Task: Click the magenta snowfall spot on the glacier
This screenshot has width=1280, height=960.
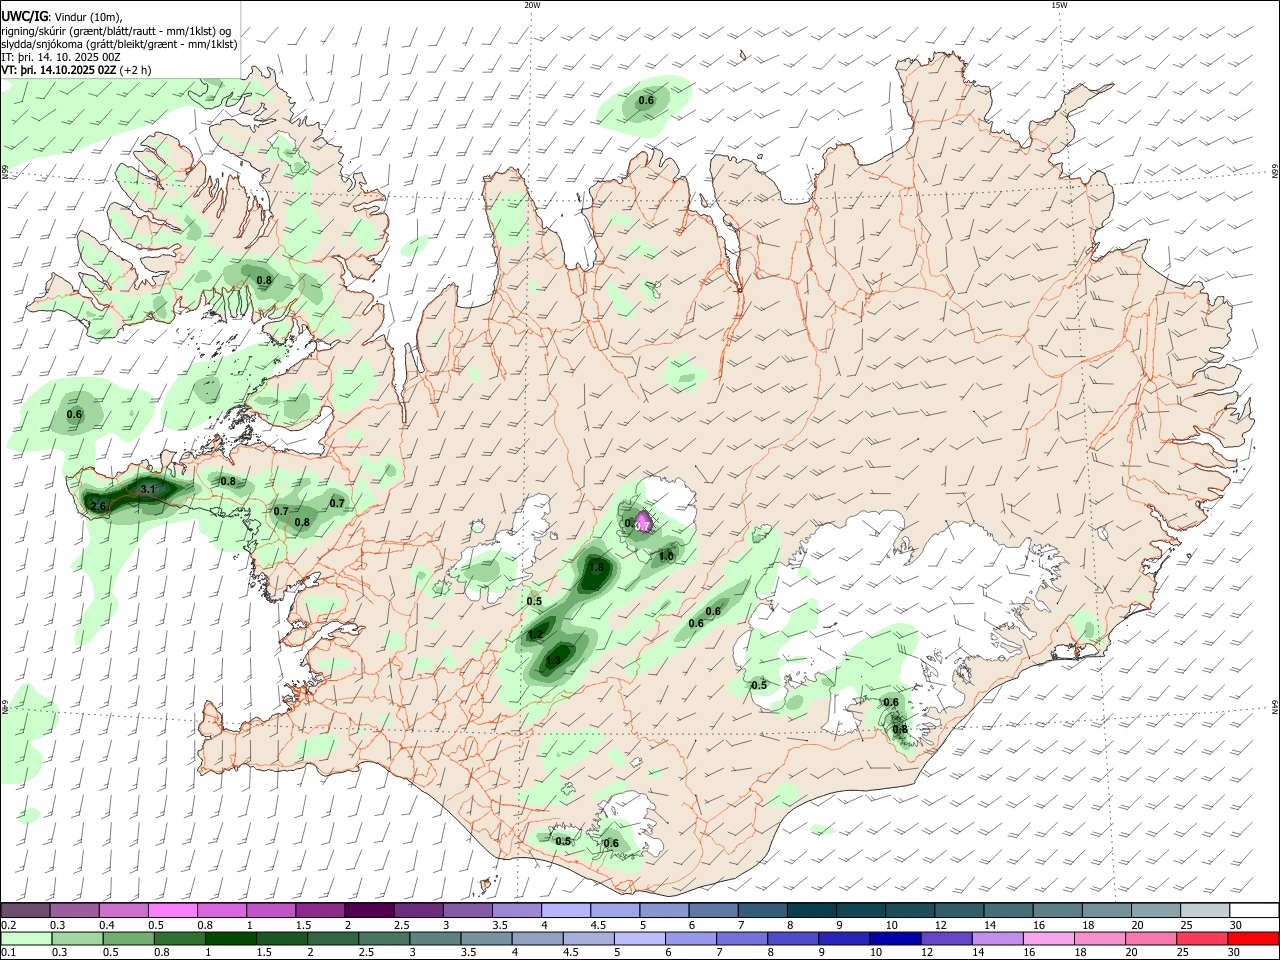Action: [x=643, y=521]
